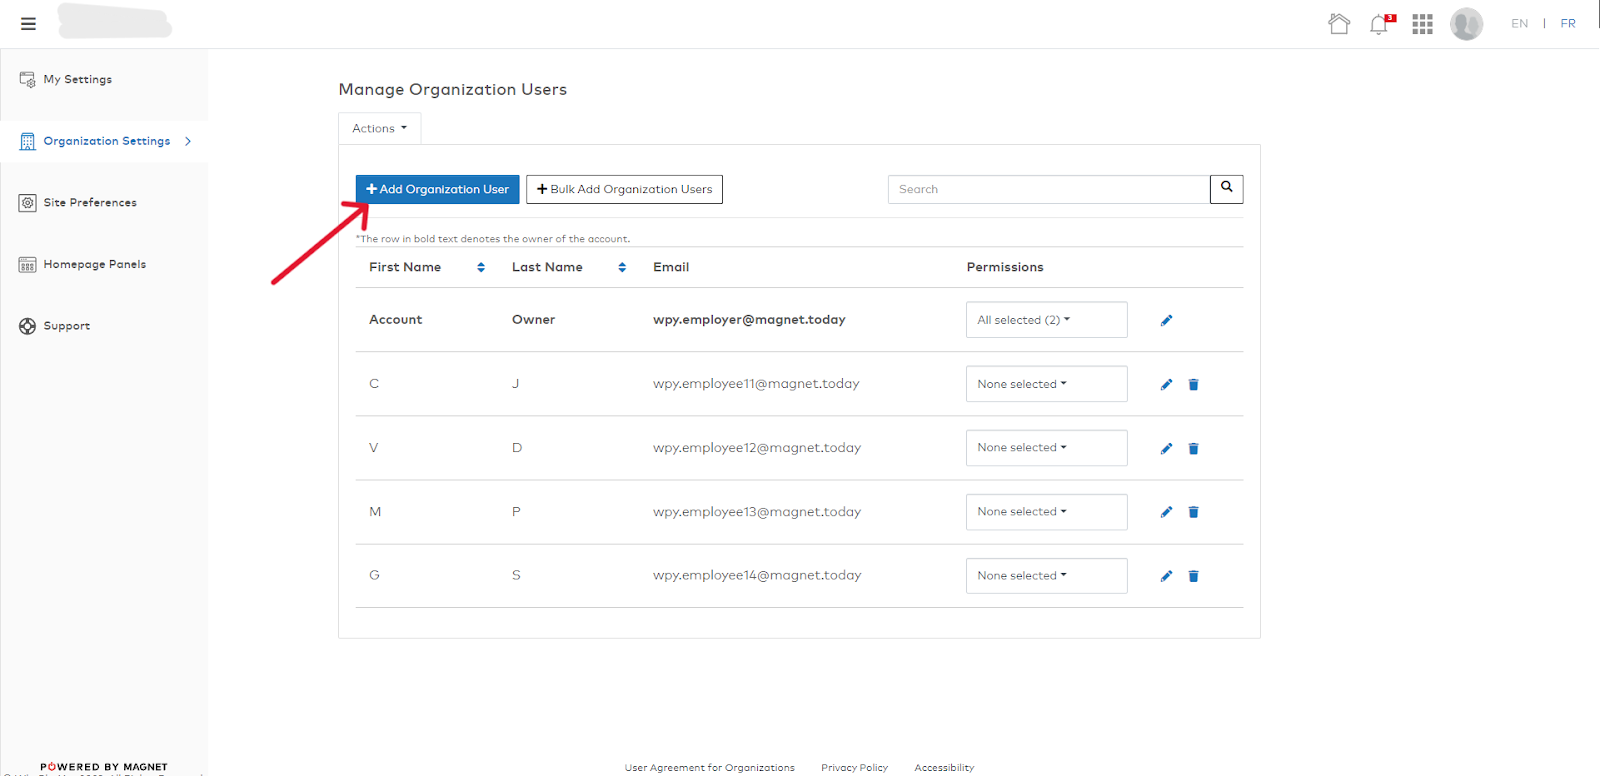Click email wpy.employer@magnet.today
The width and height of the screenshot is (1600, 776).
[x=749, y=320]
